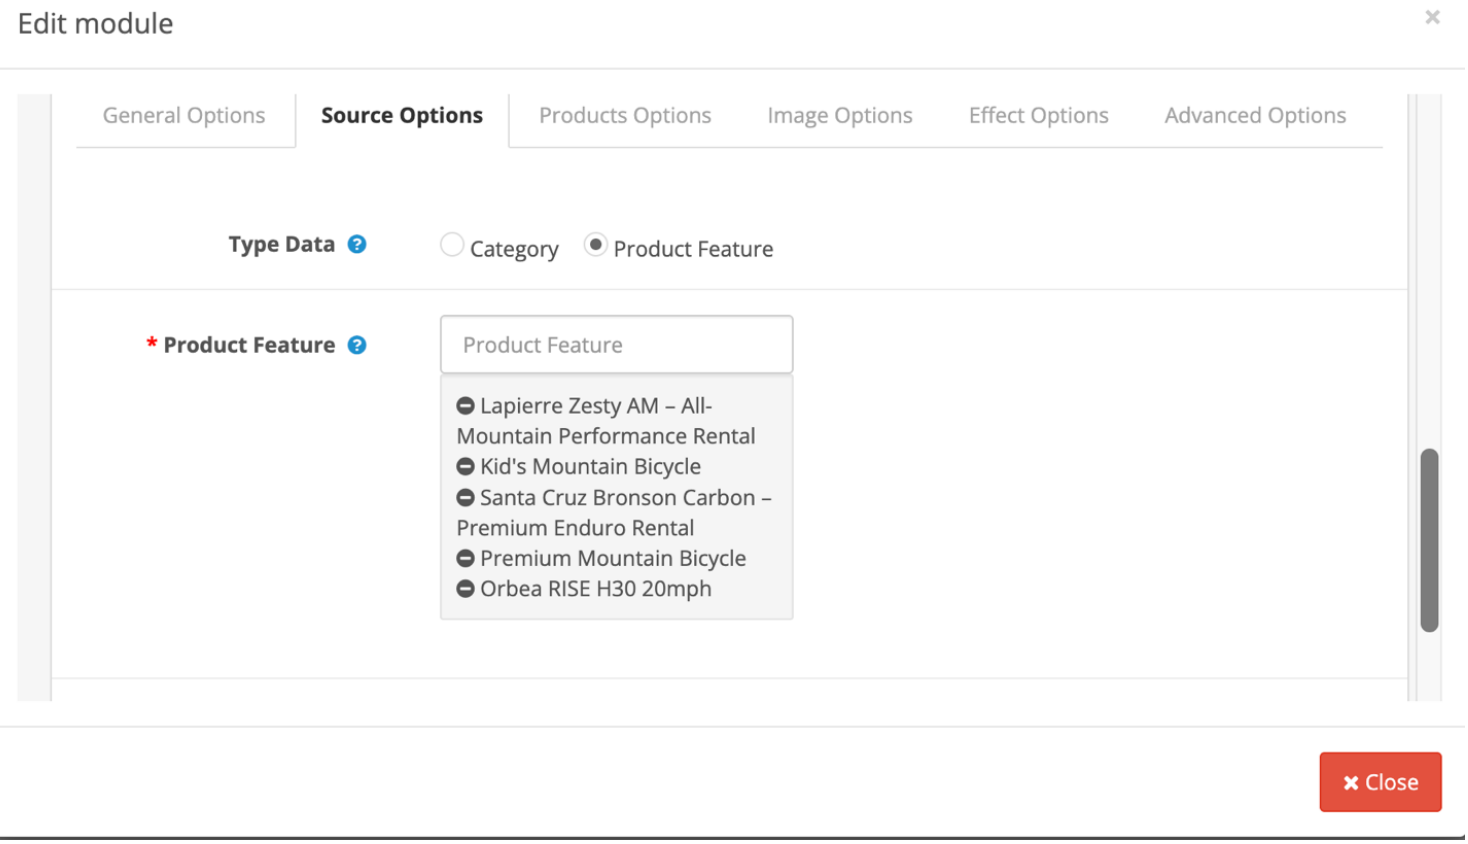Select the Category radio button
The height and width of the screenshot is (844, 1468).
pyautogui.click(x=452, y=245)
